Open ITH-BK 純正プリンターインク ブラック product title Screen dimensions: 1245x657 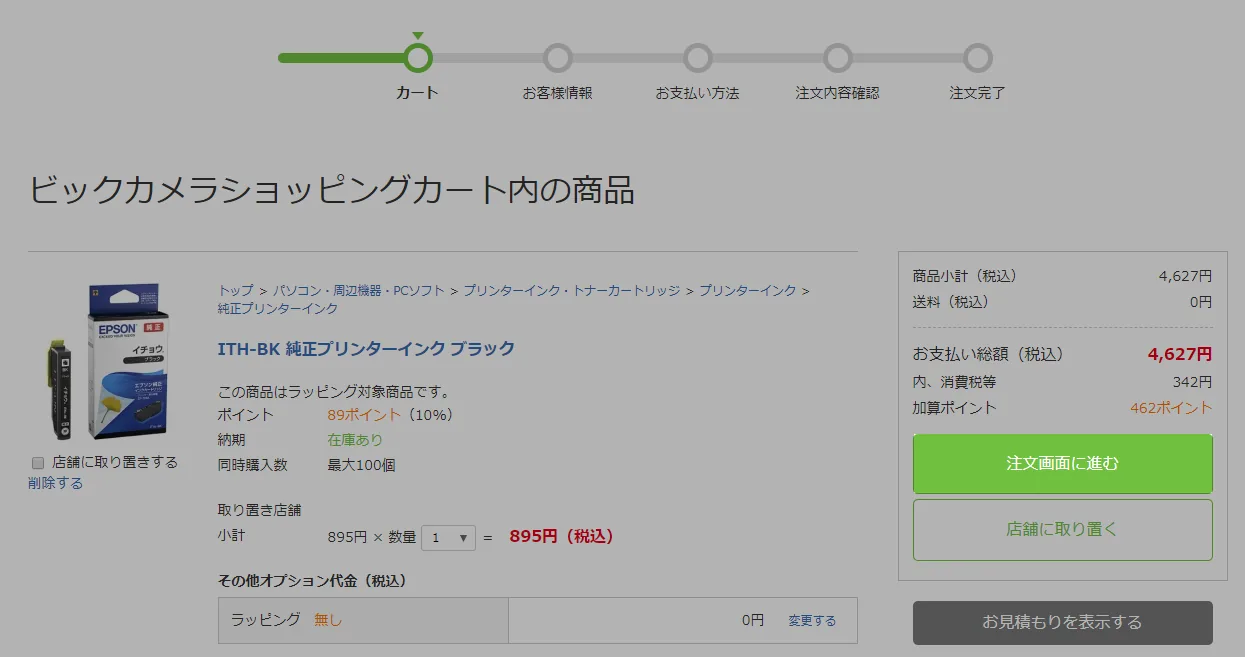pyautogui.click(x=366, y=349)
